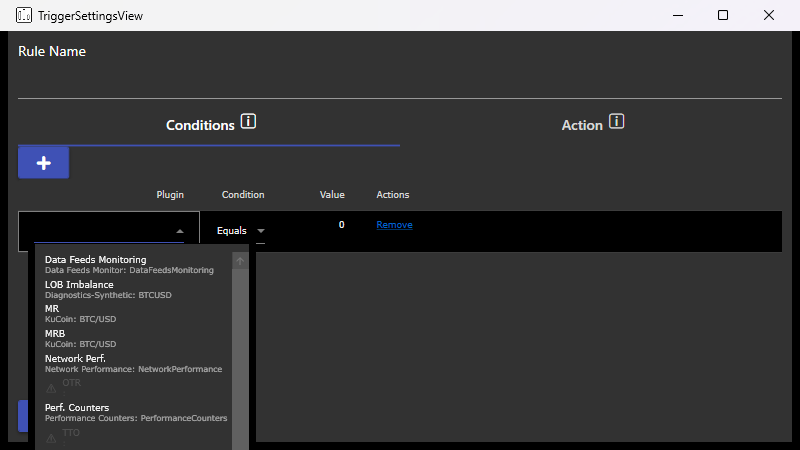Click the warning icon beside OTR

tap(51, 389)
